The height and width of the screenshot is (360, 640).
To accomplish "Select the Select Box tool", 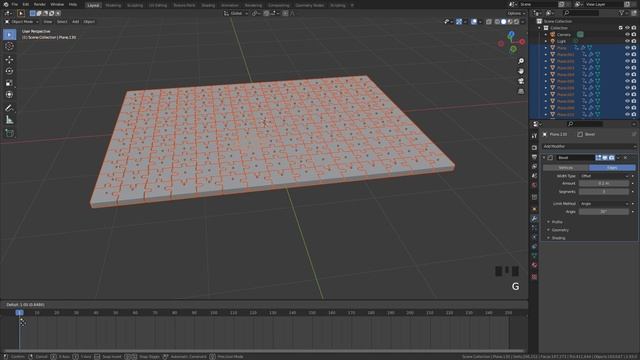I will point(9,34).
